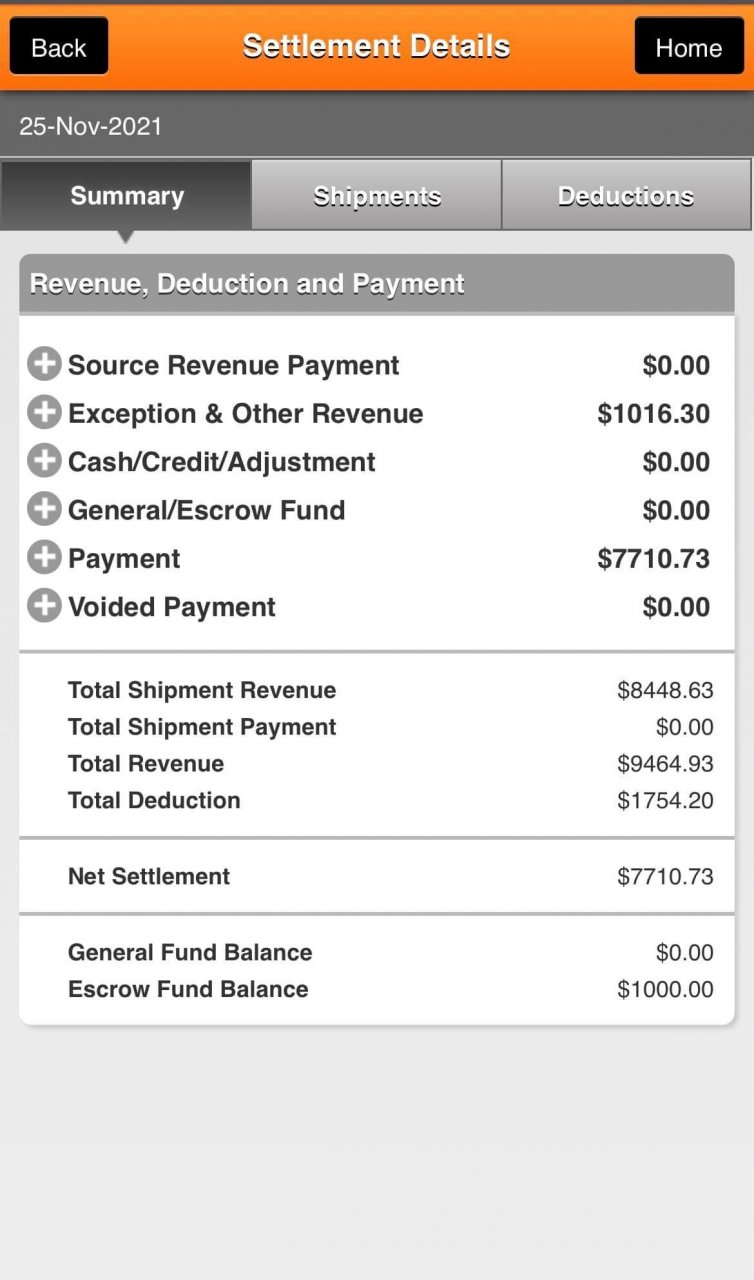Expand Source Revenue Payment plus icon
The width and height of the screenshot is (754, 1280).
click(x=44, y=365)
